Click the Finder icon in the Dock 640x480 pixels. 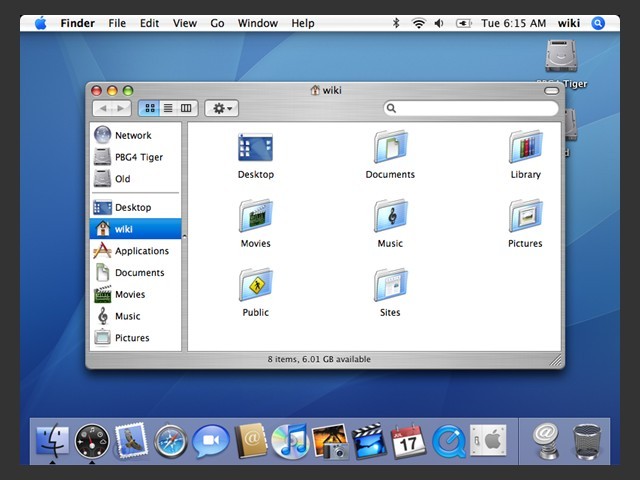tap(52, 441)
